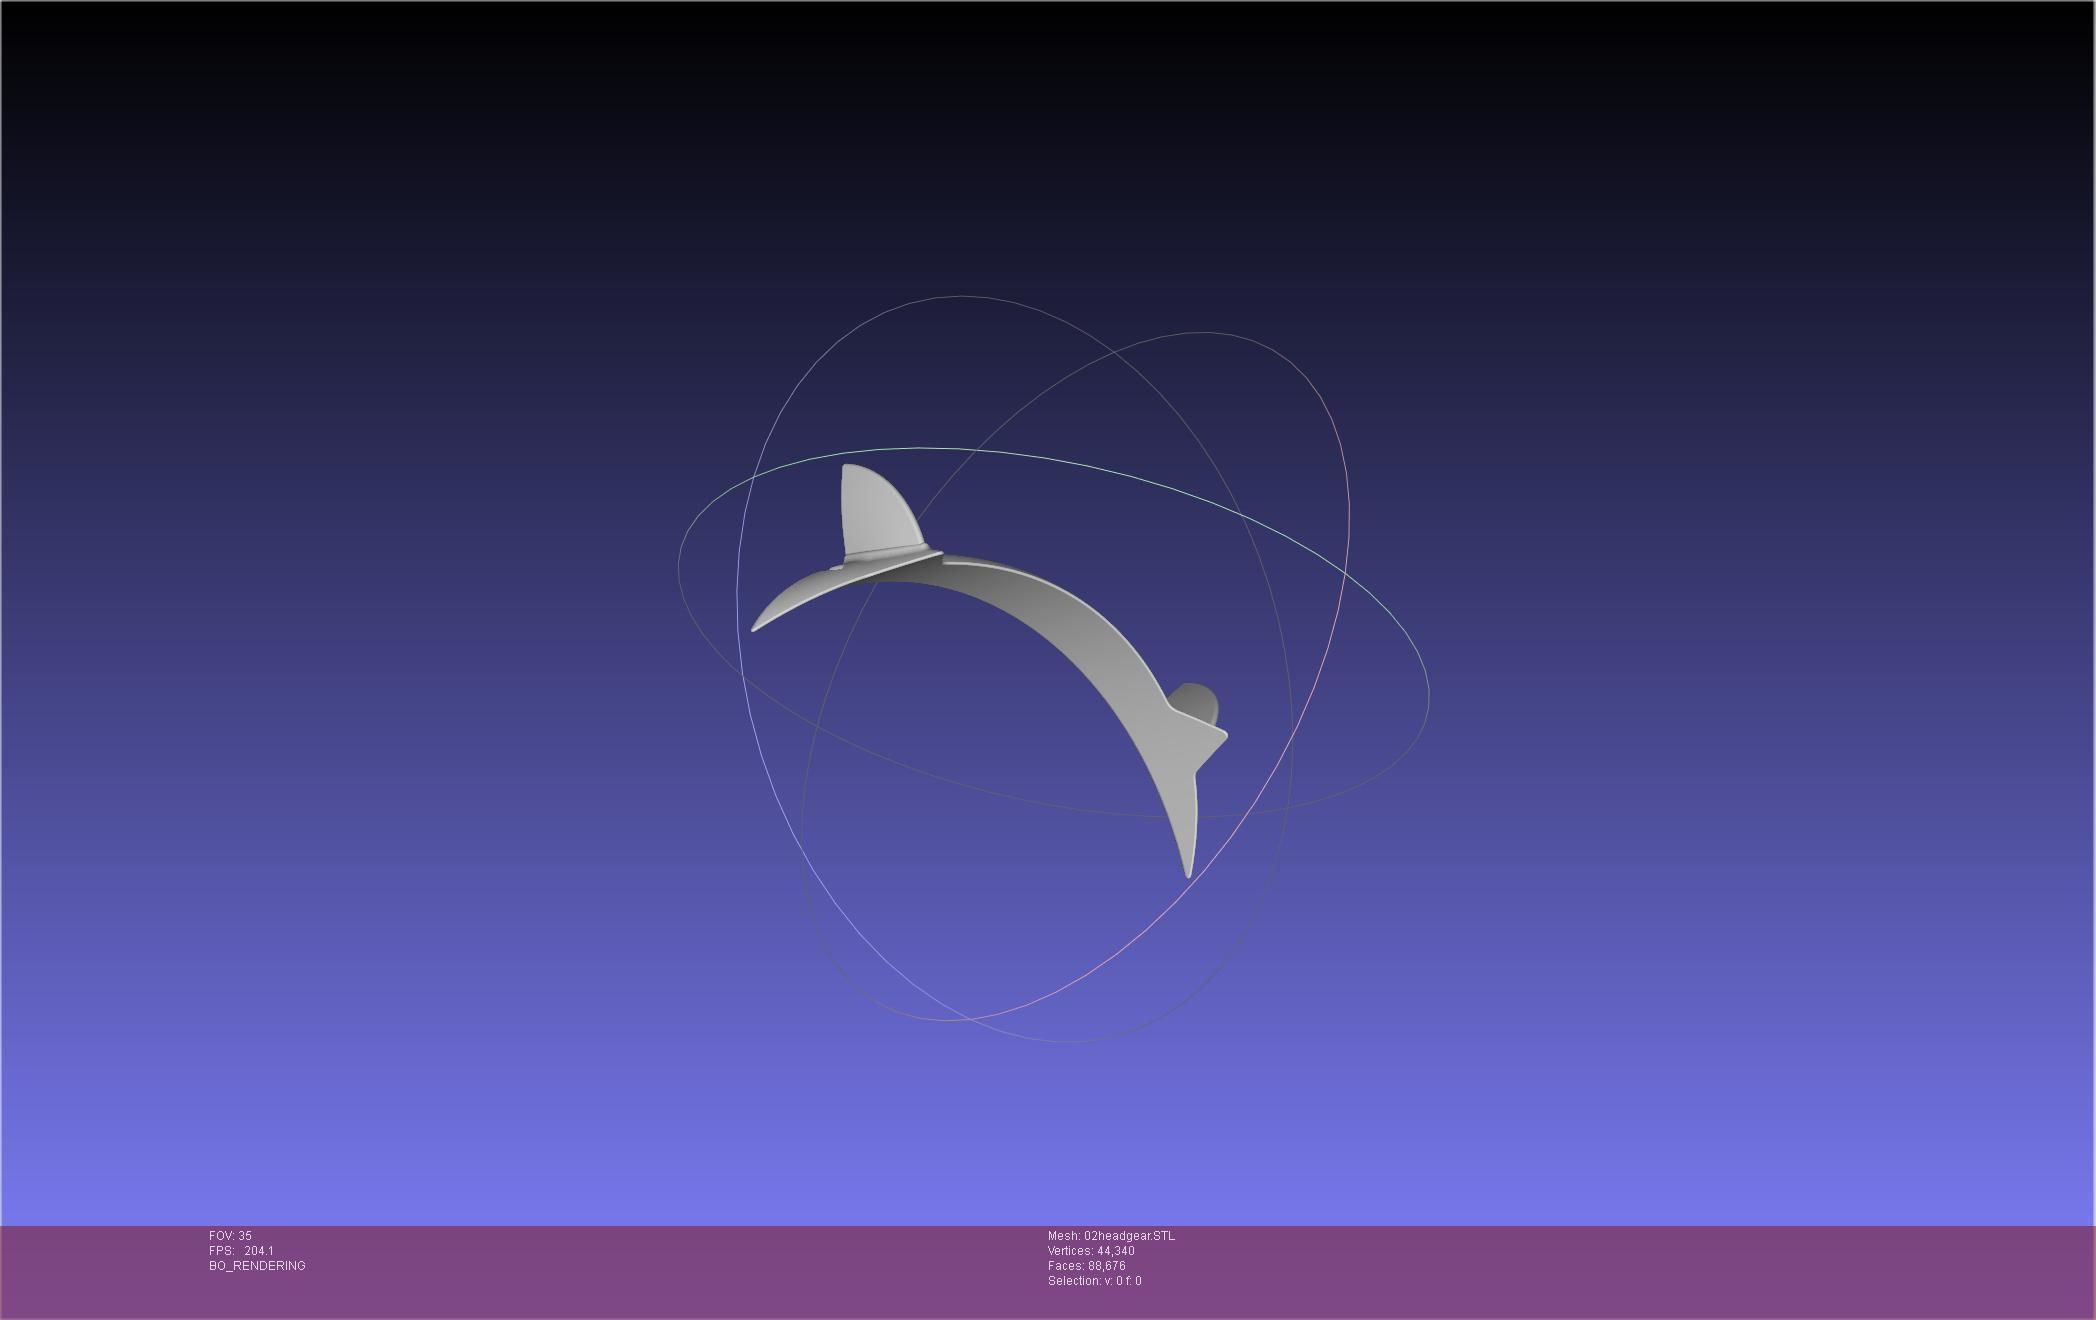
Task: Click the Faces: 88,676 info line
Action: pos(1086,1266)
